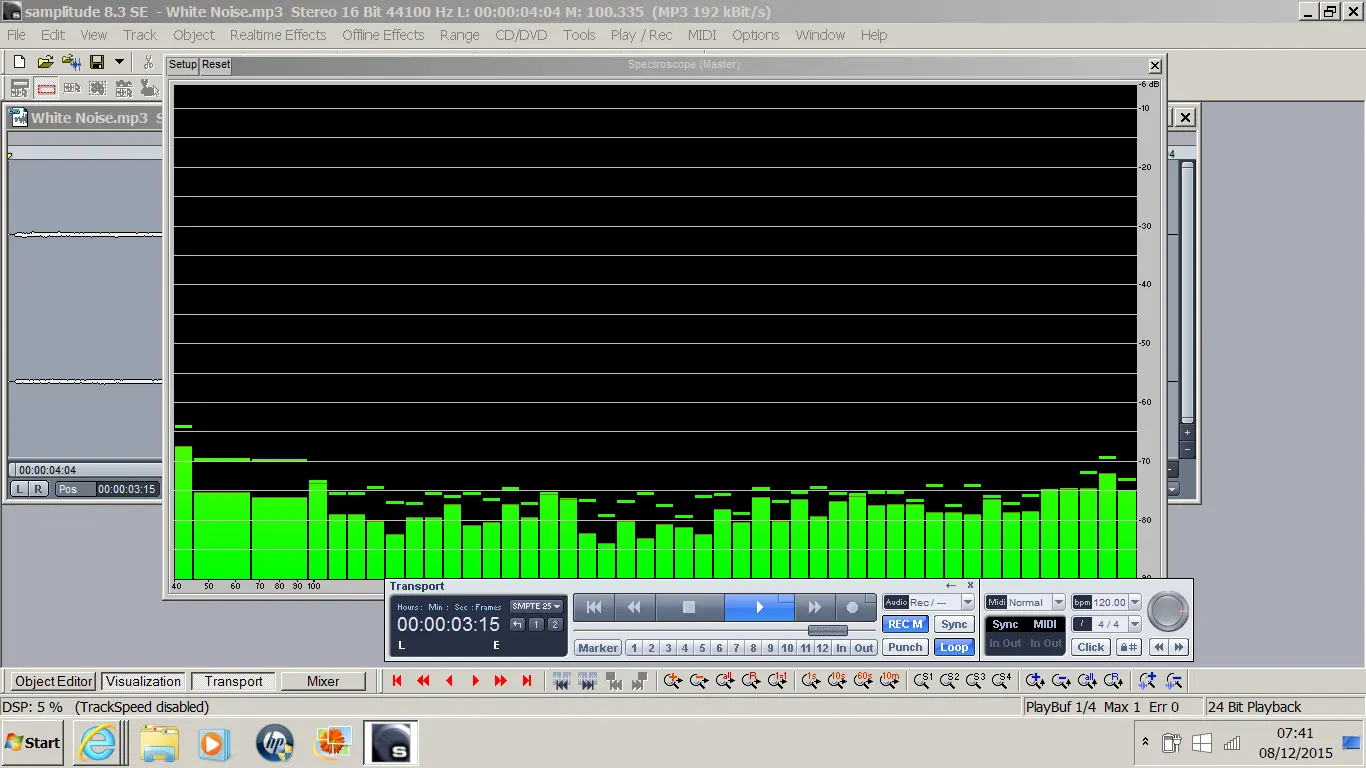Image resolution: width=1366 pixels, height=768 pixels.
Task: Recall zoom snapshot S4
Action: coord(1001,681)
